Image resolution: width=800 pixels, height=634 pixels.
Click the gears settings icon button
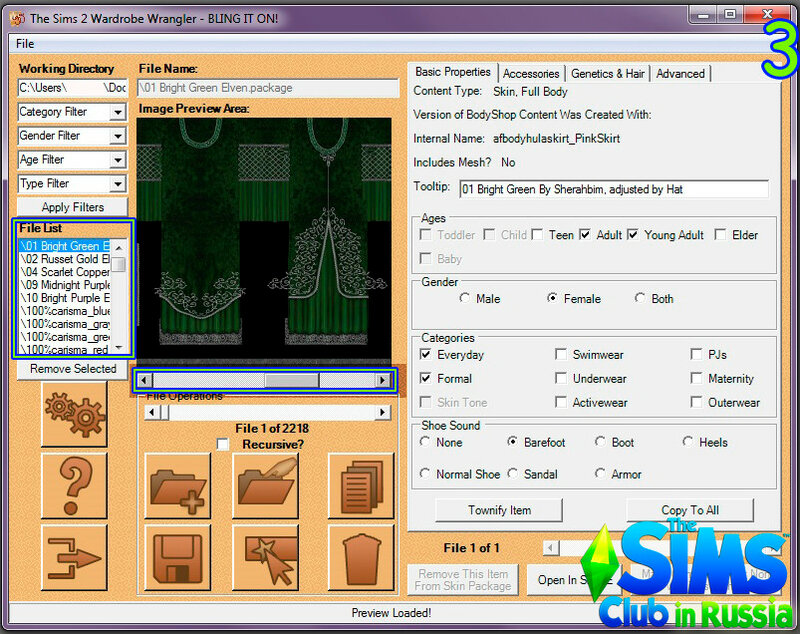pyautogui.click(x=74, y=414)
